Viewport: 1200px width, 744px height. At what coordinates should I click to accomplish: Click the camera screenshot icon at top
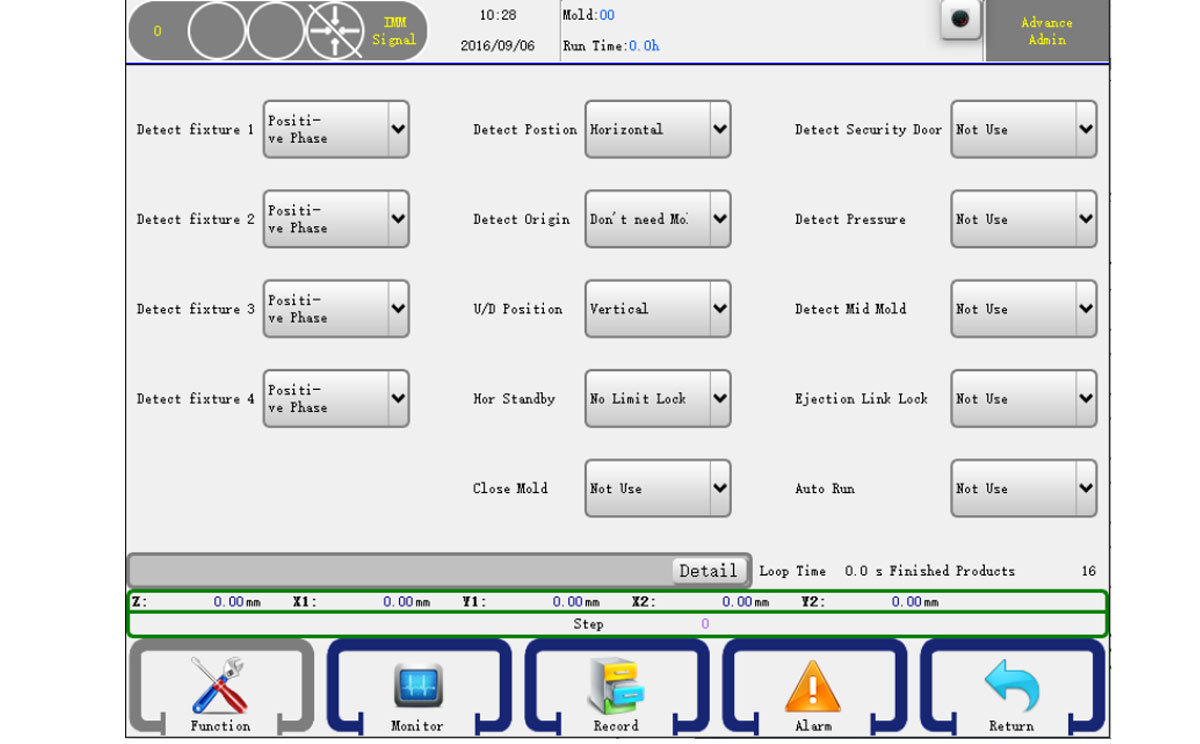(960, 21)
